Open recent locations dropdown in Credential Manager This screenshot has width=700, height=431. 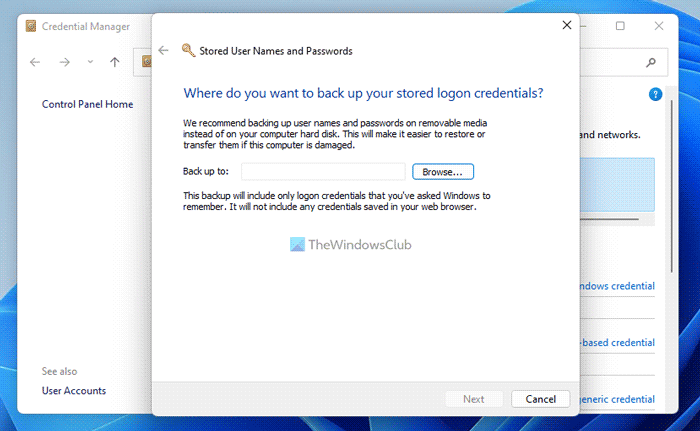click(90, 62)
